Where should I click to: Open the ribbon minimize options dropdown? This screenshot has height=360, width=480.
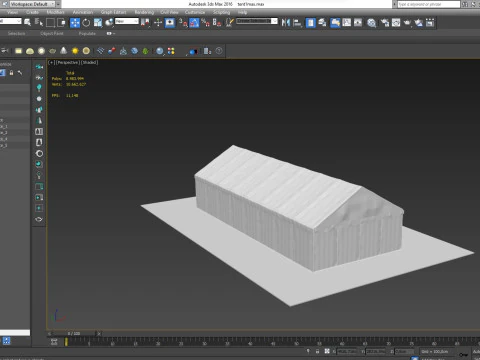point(111,33)
